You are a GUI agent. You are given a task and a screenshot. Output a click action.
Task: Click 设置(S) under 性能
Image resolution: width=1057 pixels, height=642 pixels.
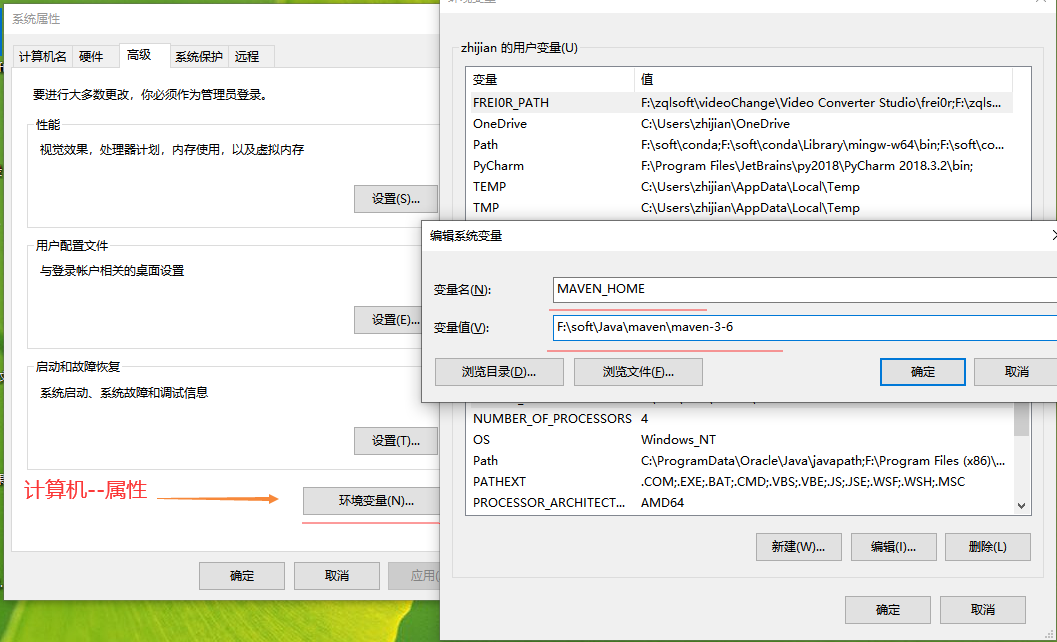(x=395, y=198)
